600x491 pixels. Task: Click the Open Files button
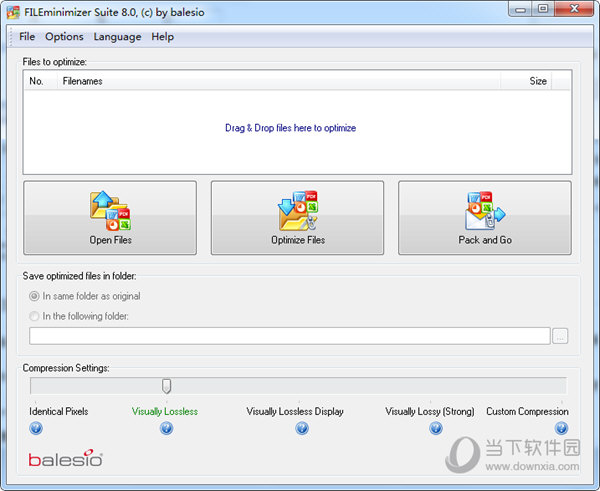point(110,218)
